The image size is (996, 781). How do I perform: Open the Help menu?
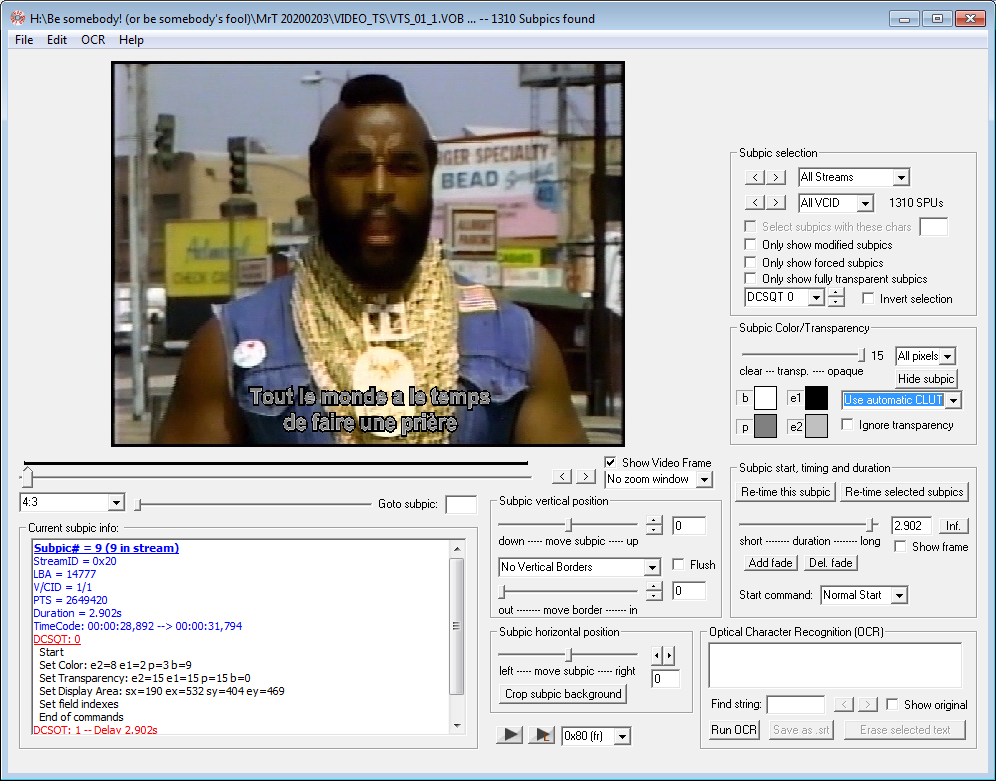click(x=131, y=39)
